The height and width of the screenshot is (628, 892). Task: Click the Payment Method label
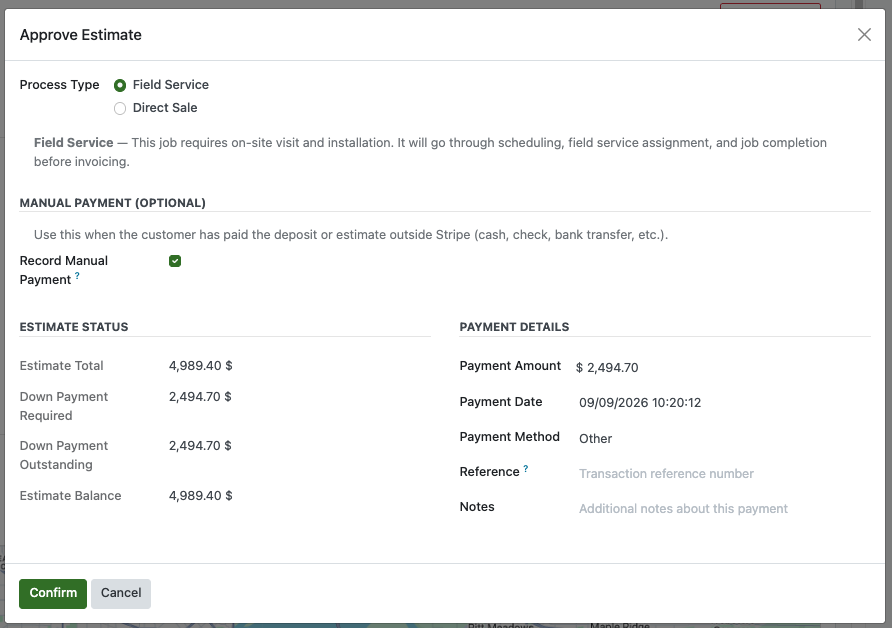pos(510,436)
